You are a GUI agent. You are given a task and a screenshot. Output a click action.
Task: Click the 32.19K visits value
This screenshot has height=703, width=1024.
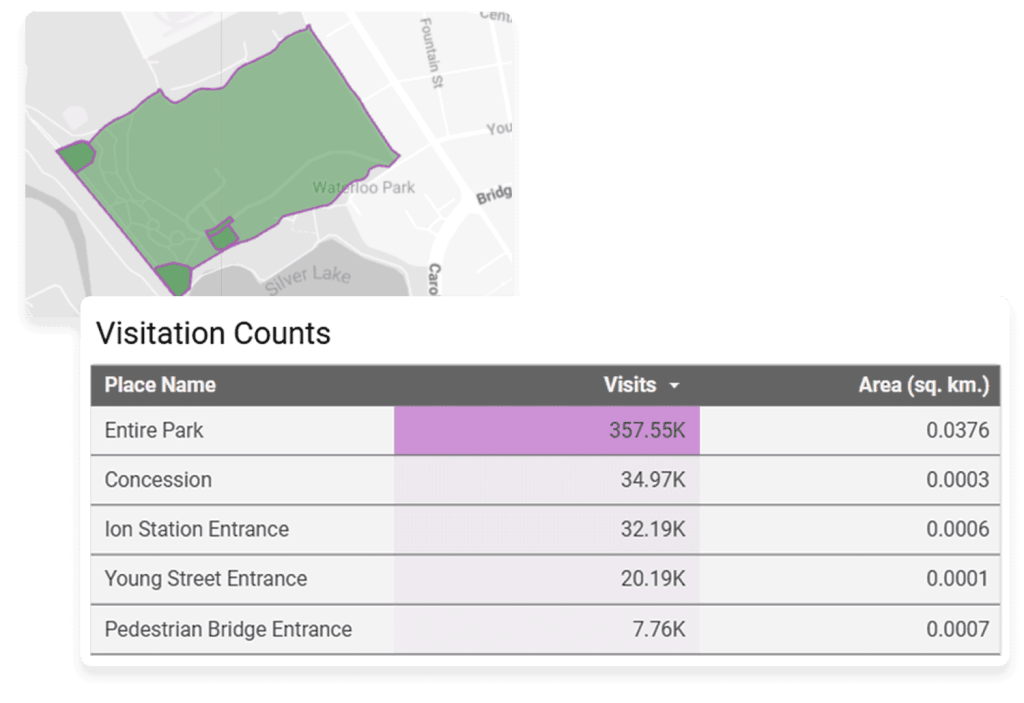652,529
